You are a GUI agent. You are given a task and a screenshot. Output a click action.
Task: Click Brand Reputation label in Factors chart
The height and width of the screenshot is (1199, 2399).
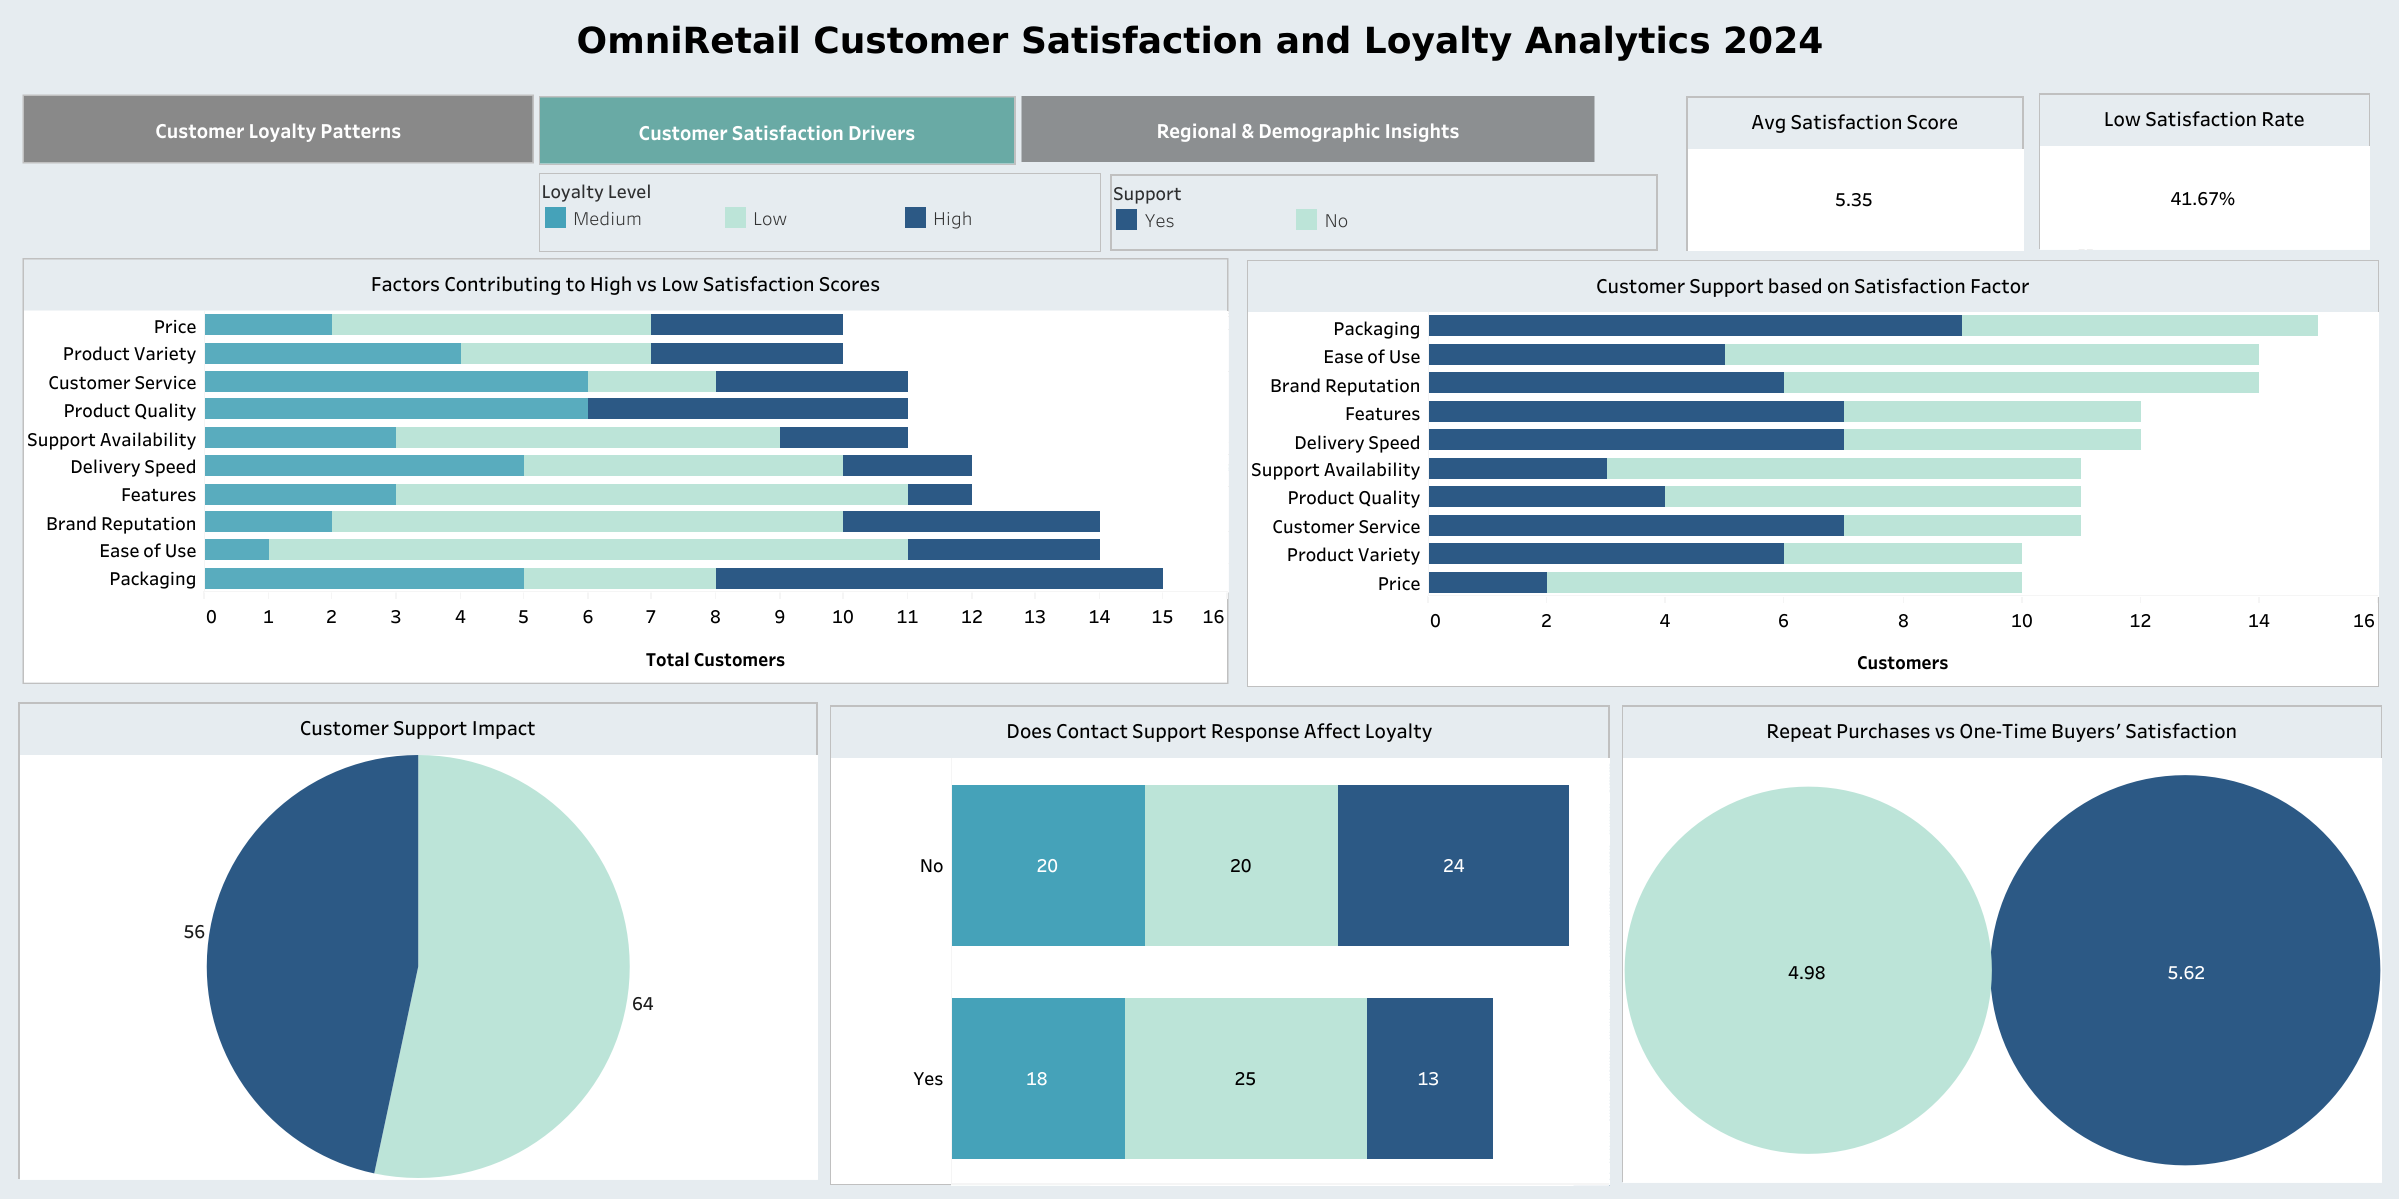point(121,523)
